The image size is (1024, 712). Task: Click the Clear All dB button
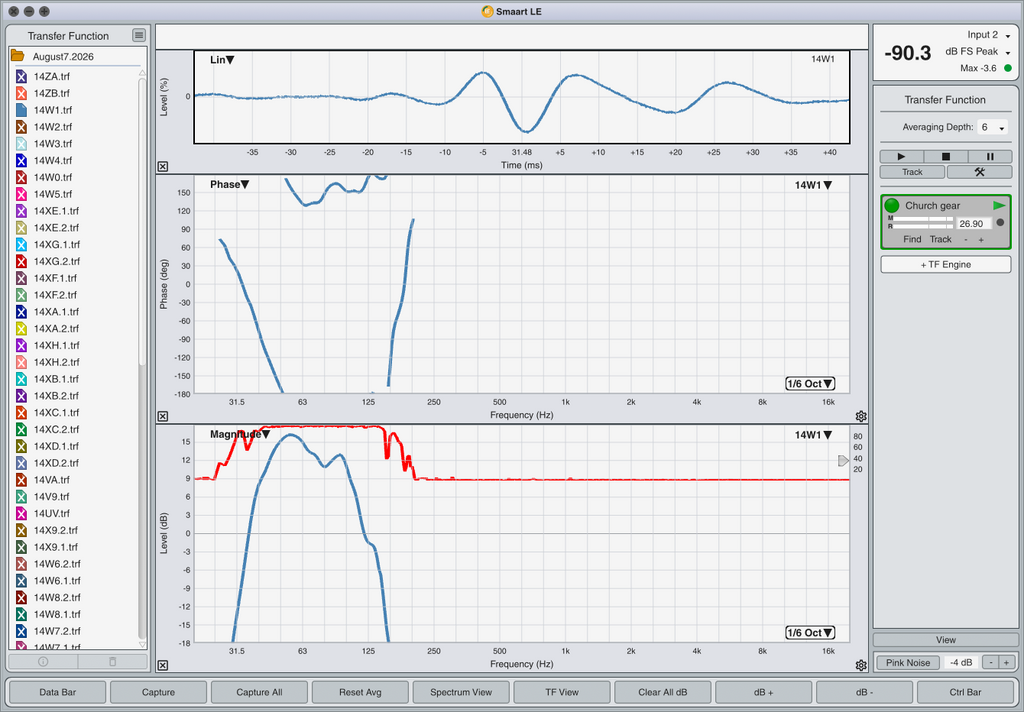tap(663, 692)
